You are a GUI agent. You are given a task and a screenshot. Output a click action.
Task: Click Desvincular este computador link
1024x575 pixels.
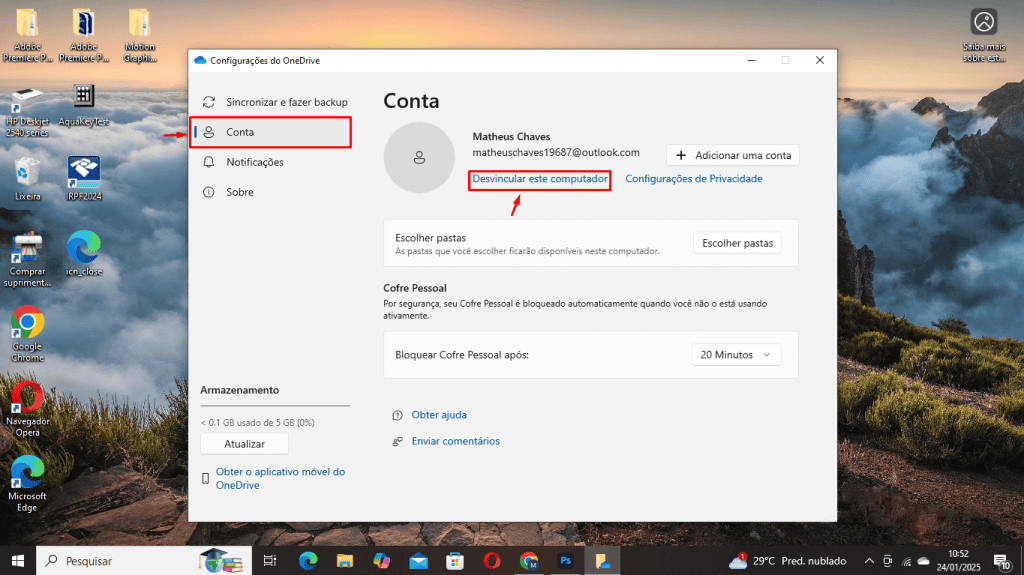coord(539,178)
